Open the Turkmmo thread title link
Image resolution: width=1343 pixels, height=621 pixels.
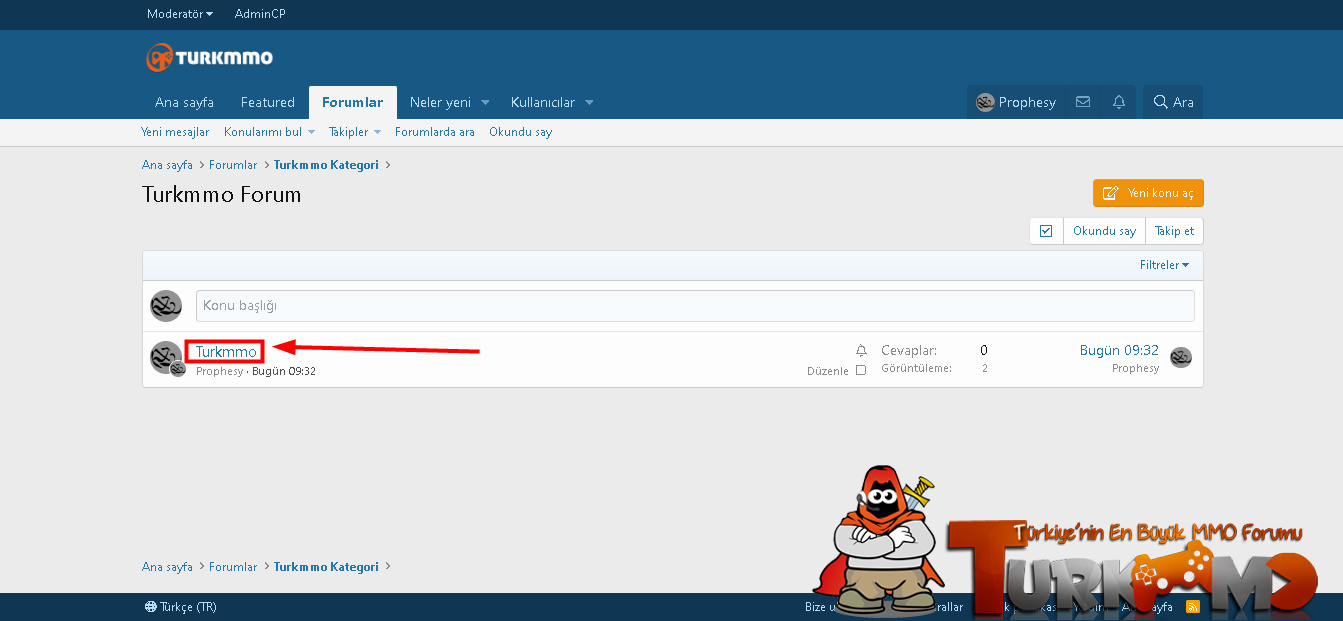226,352
